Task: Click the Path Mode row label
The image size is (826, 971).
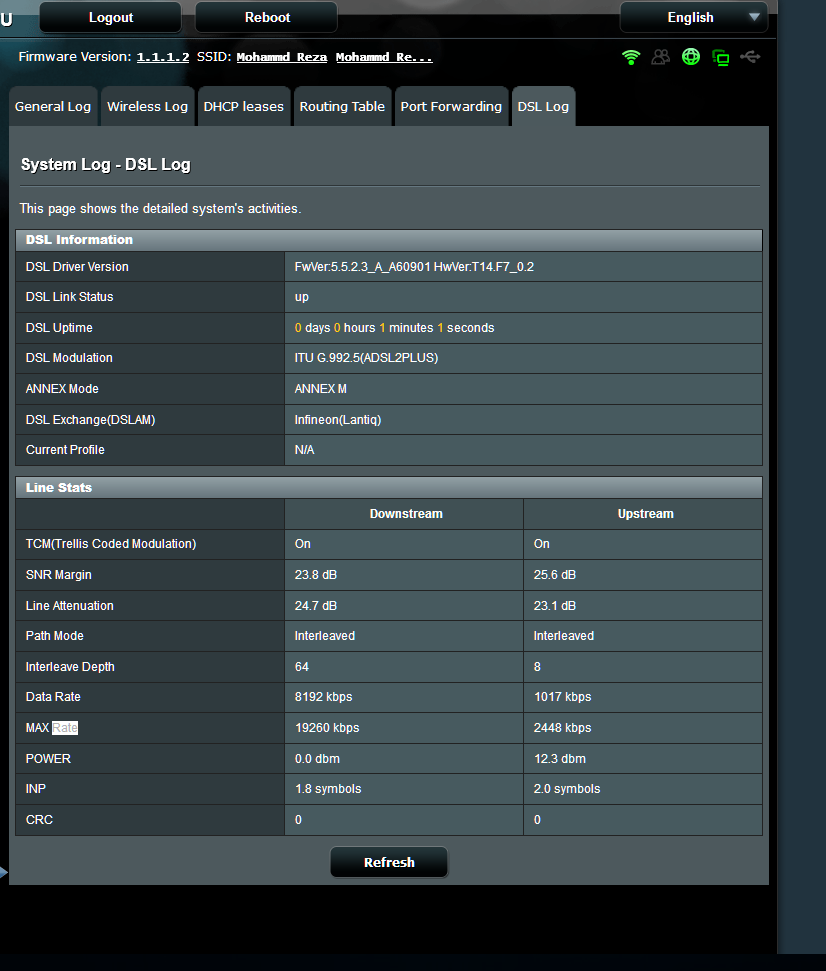Action: 54,636
